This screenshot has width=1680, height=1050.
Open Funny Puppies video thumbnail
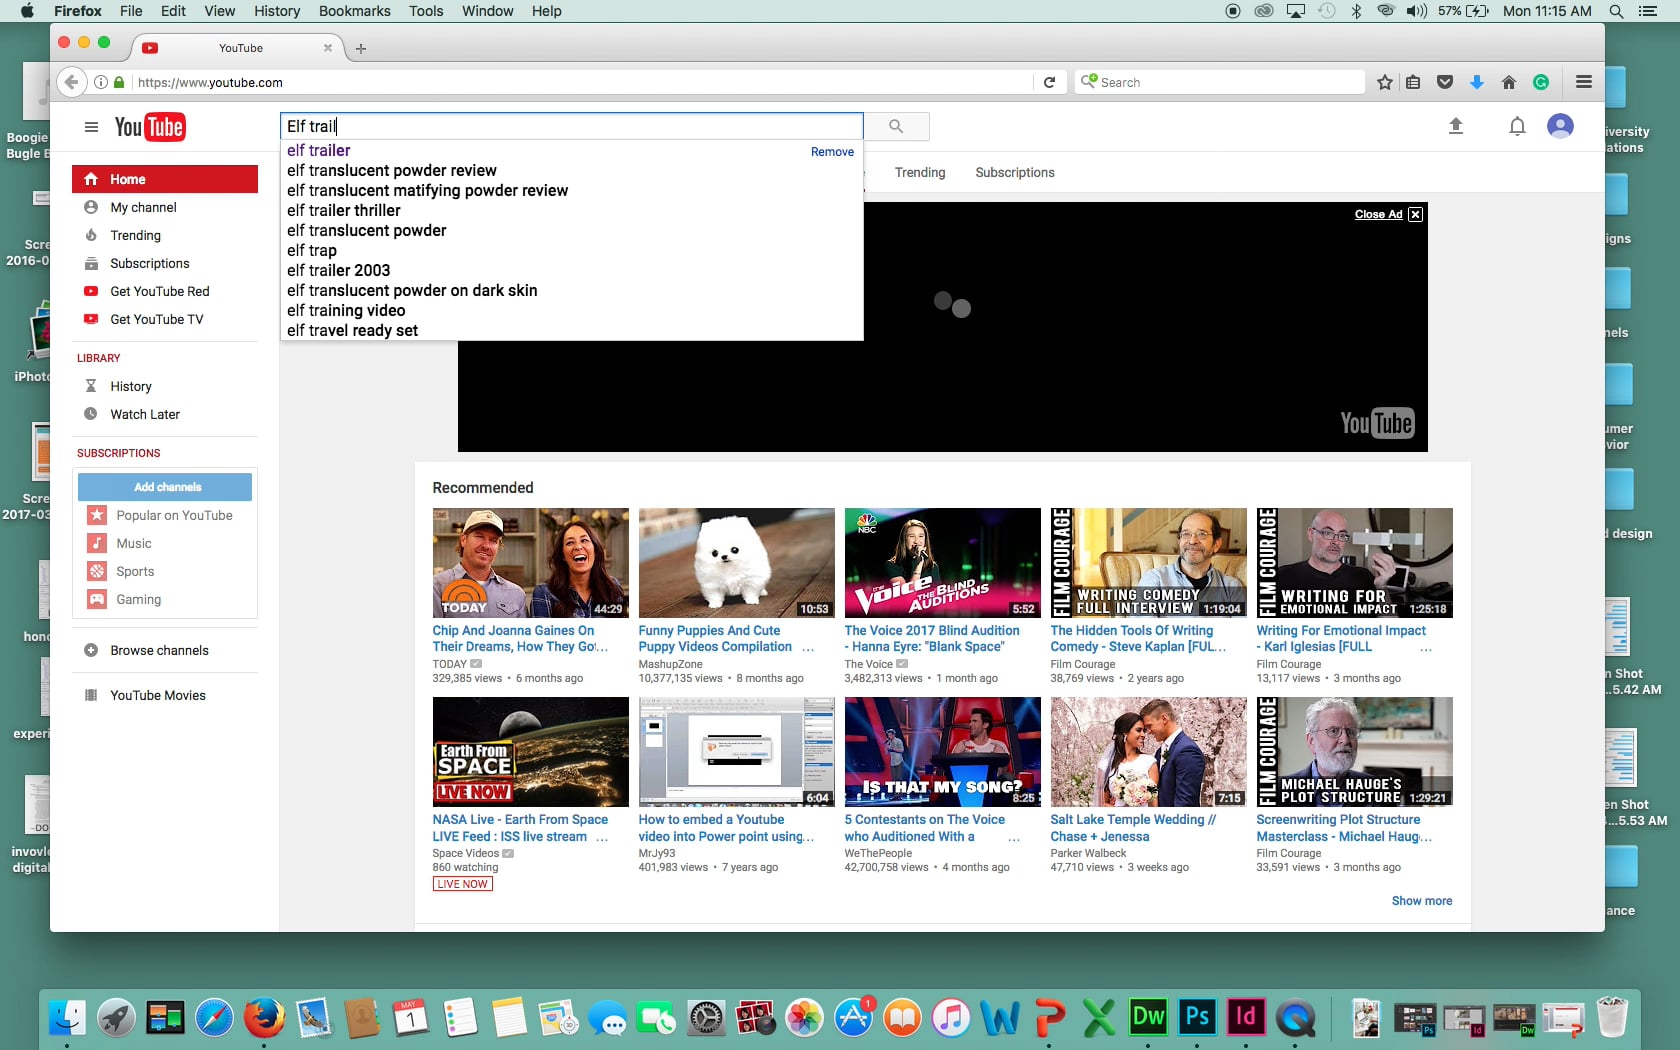[x=736, y=563]
